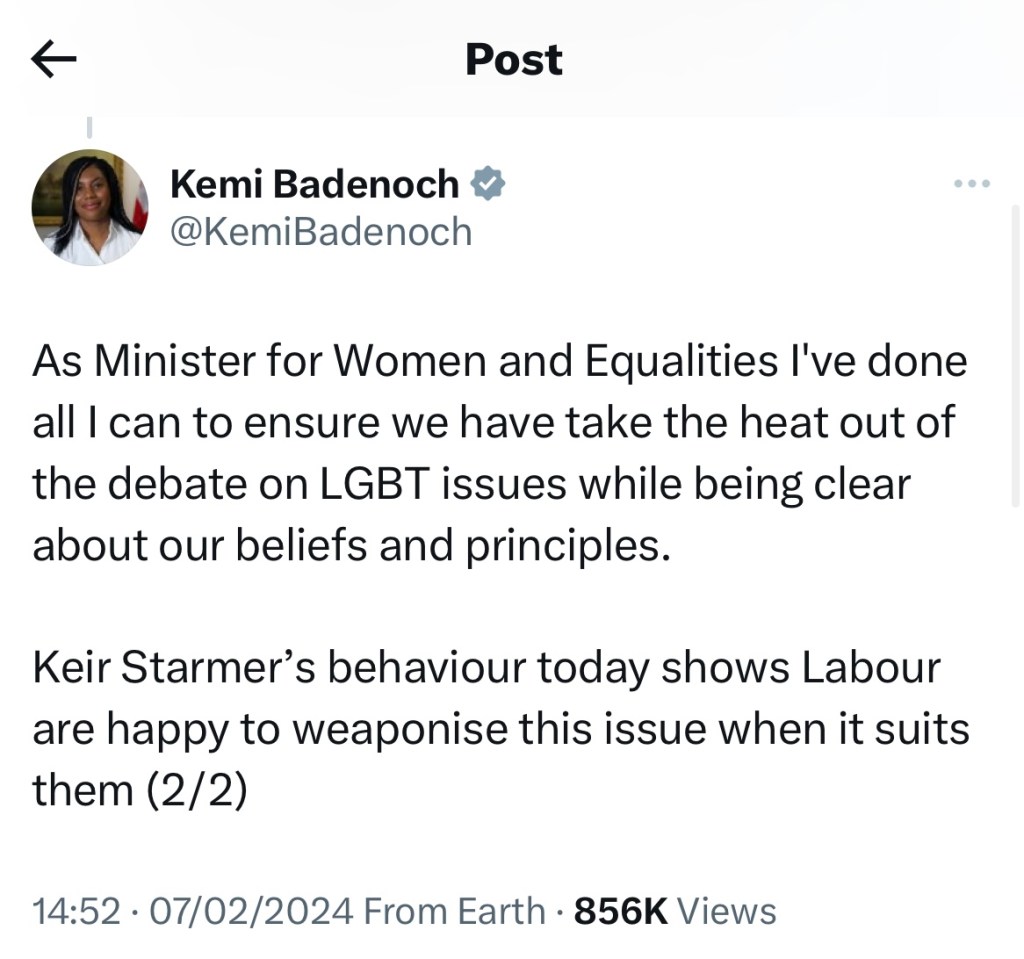This screenshot has width=1024, height=959.
Task: Click "about our beliefs and principles" line
Action: point(349,546)
